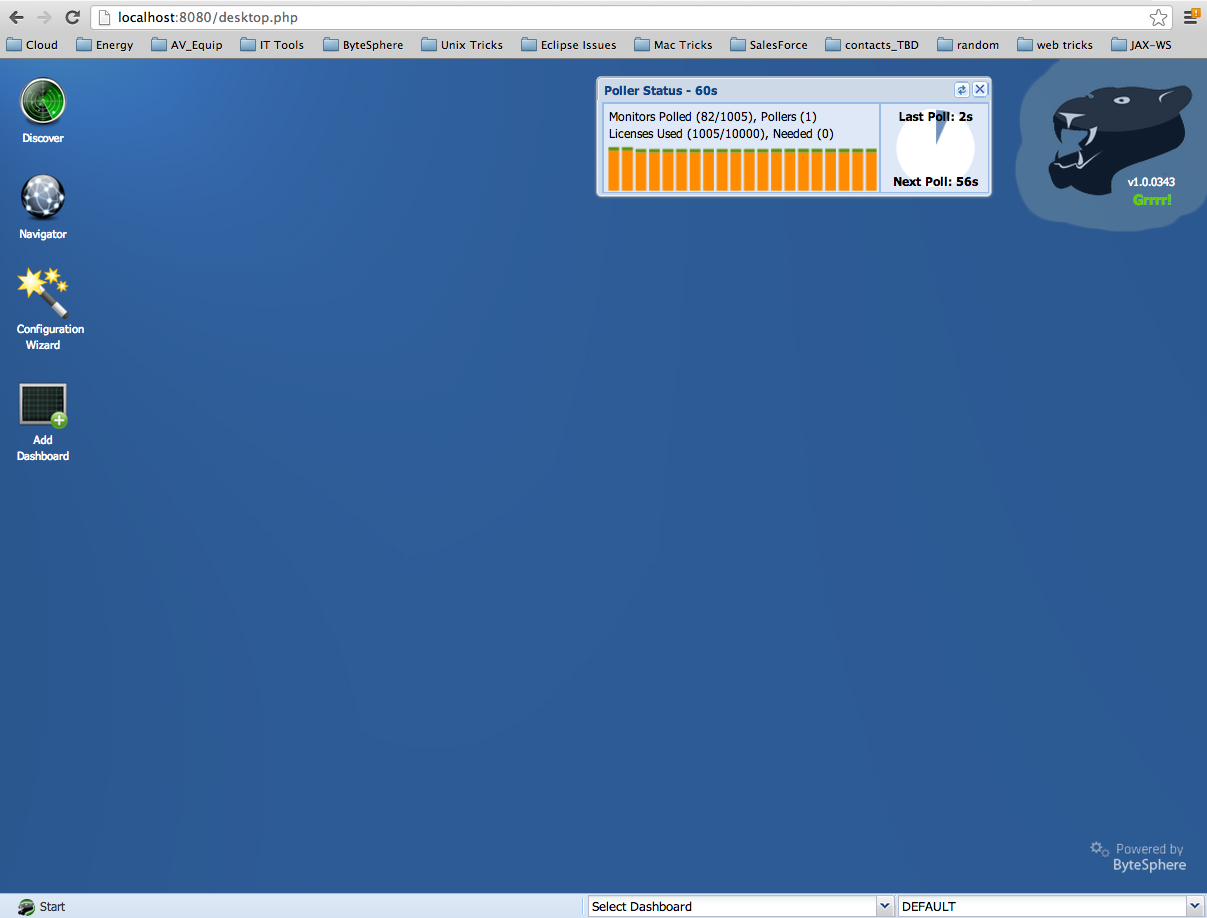Click the orange poll history bar chart
This screenshot has height=918, width=1207.
tap(742, 169)
